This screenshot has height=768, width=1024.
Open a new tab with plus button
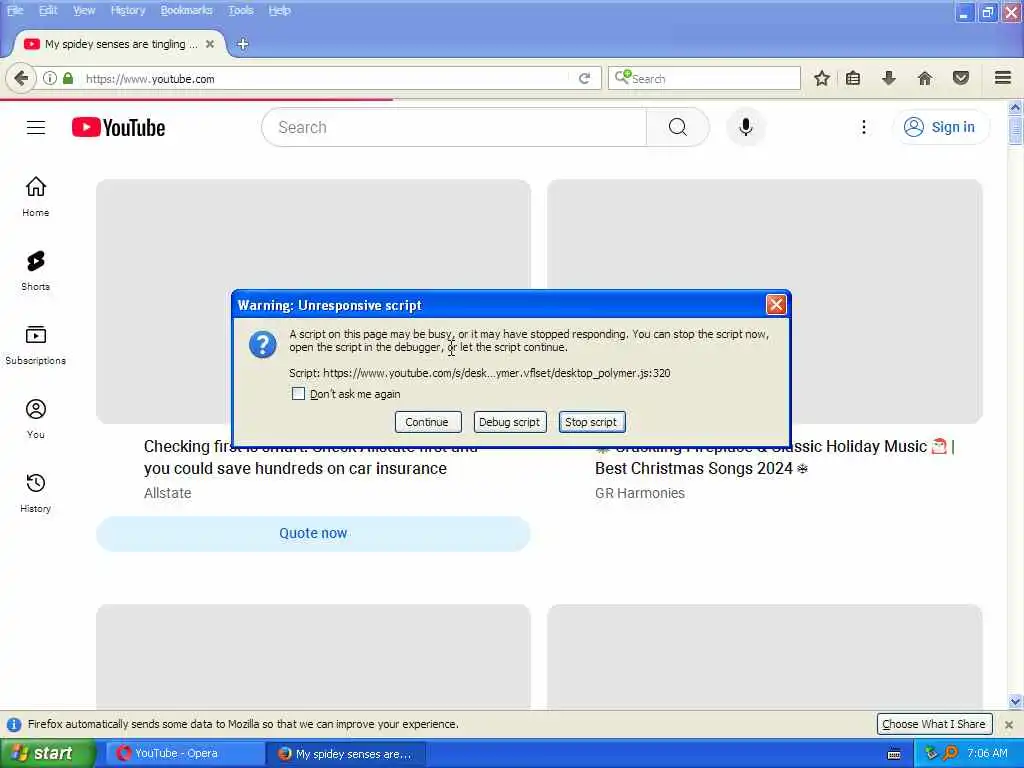pyautogui.click(x=242, y=44)
